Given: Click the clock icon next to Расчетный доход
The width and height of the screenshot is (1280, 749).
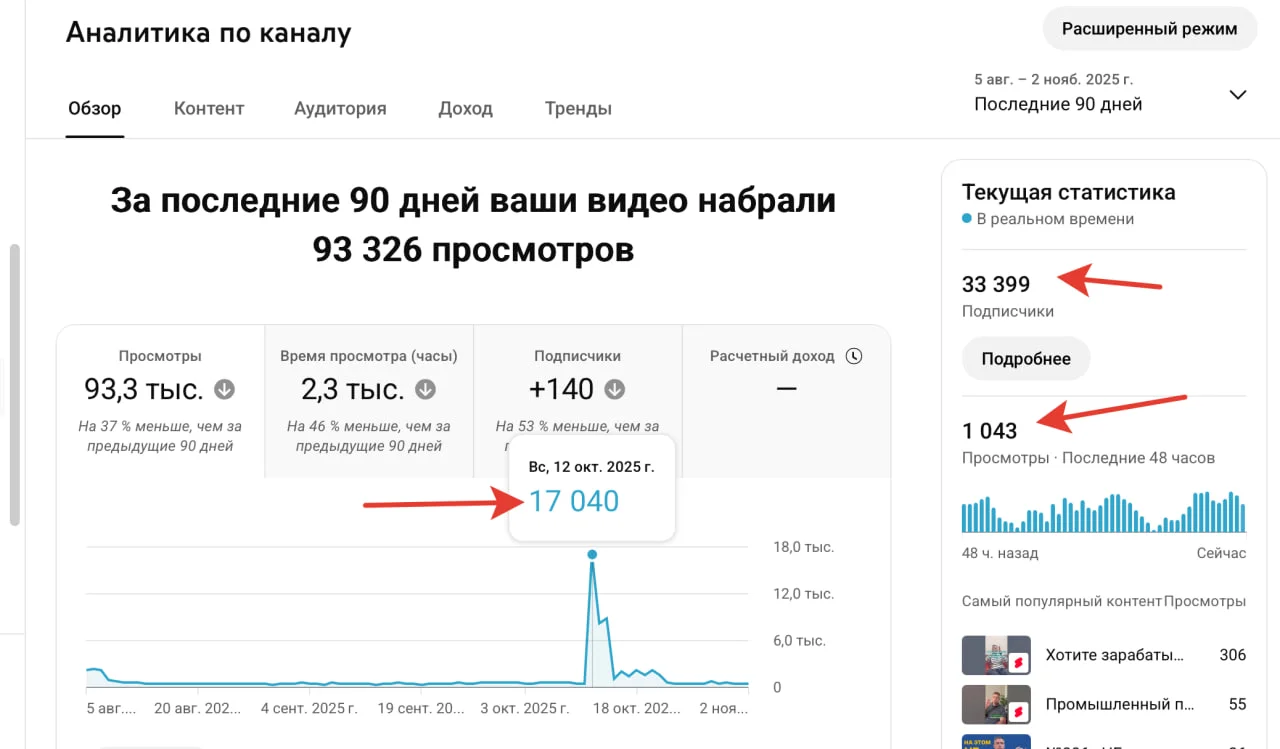Looking at the screenshot, I should click(x=853, y=356).
